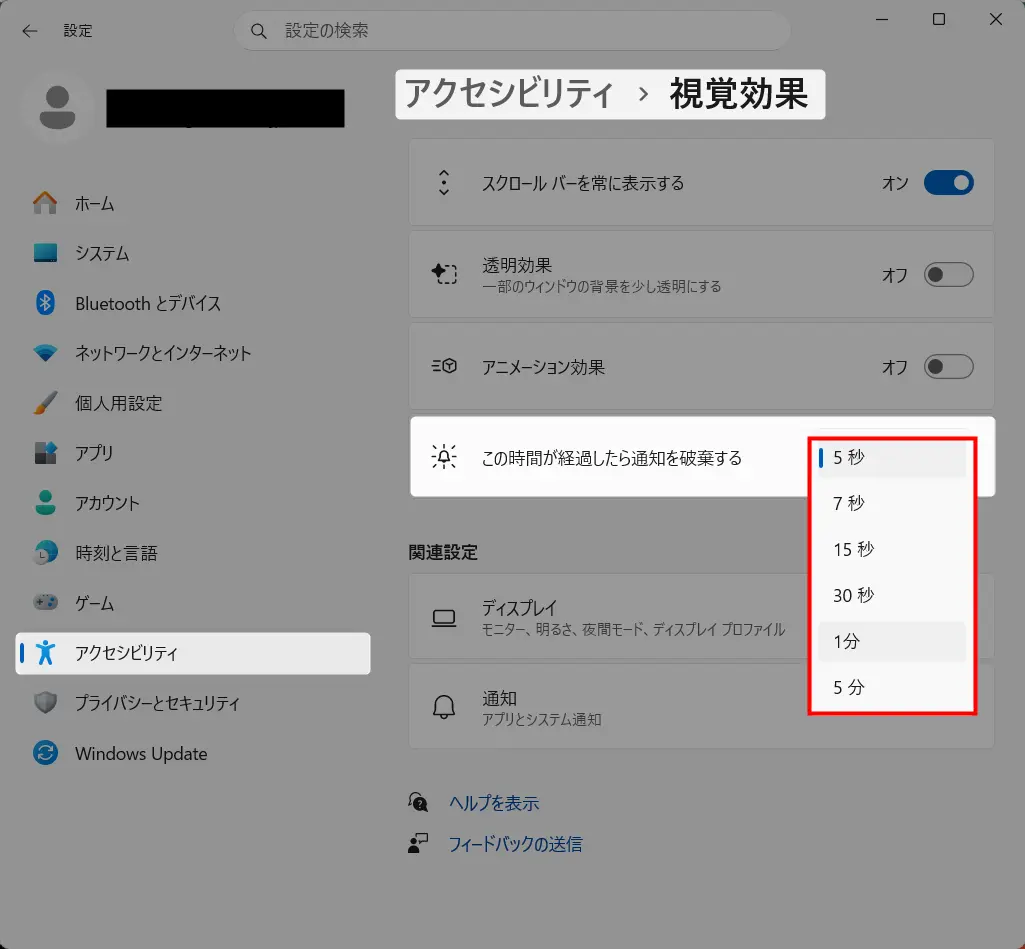Maximize the settings window
This screenshot has width=1025, height=949.
(939, 20)
